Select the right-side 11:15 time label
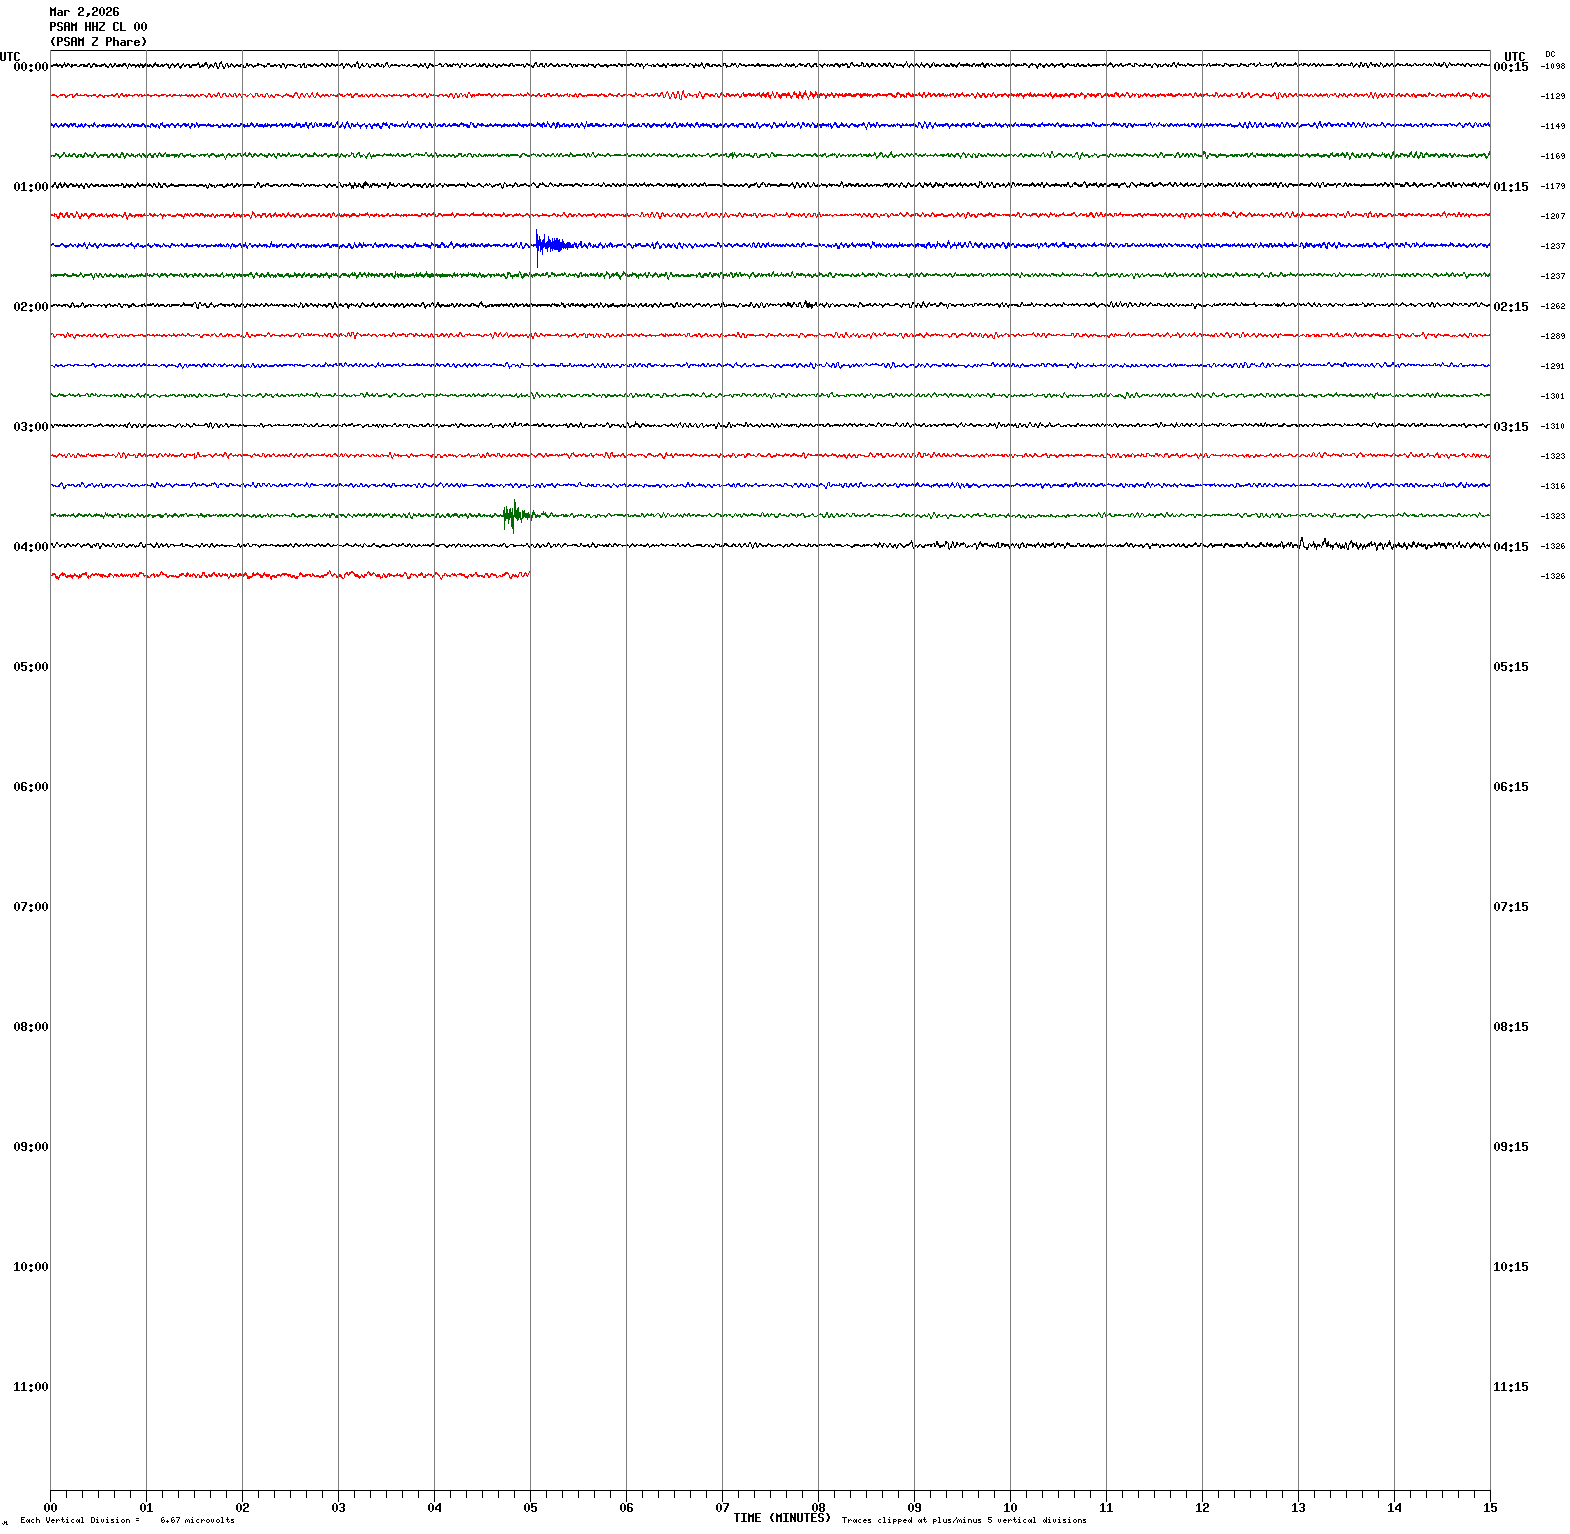This screenshot has width=1570, height=1534. tap(1510, 1387)
